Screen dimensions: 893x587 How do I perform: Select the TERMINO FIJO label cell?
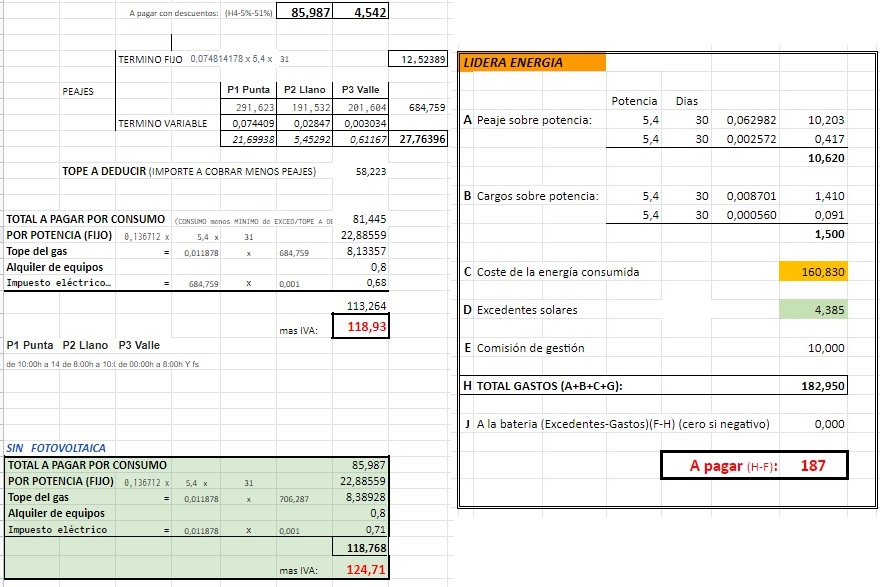[x=150, y=59]
